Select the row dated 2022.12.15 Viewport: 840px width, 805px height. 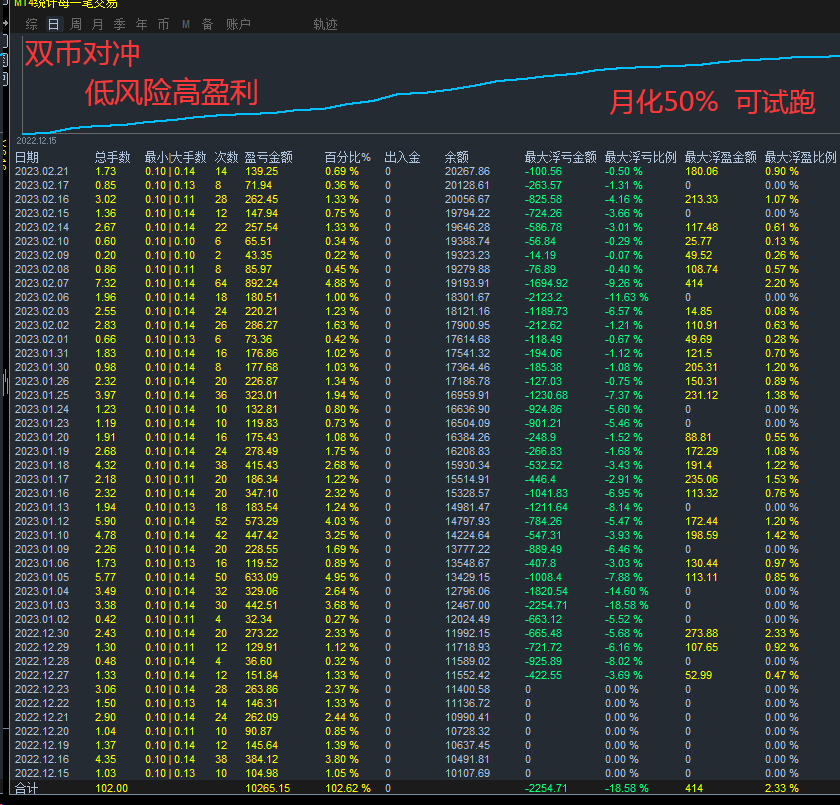coord(424,773)
